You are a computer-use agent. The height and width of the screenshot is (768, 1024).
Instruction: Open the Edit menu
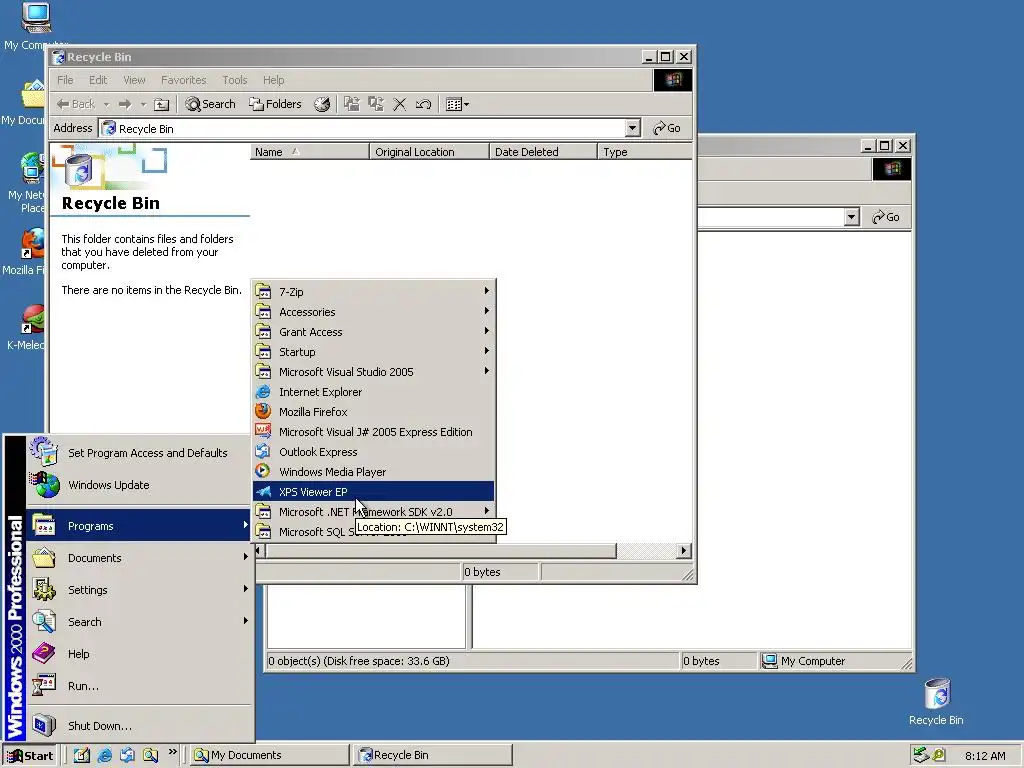click(x=98, y=80)
